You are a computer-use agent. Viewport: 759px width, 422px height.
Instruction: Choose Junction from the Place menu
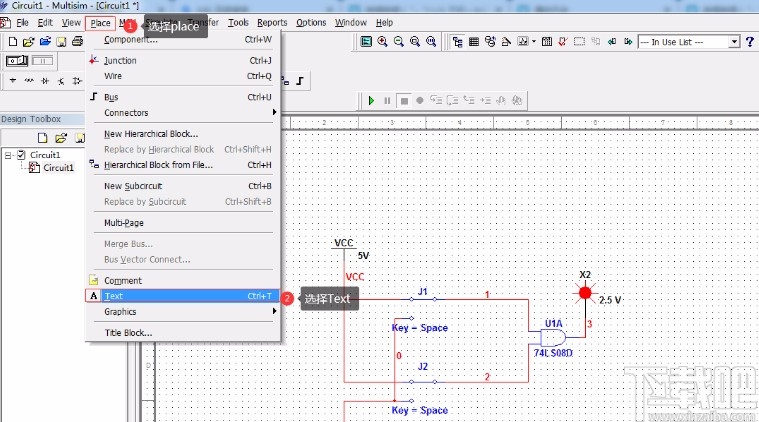(184, 60)
